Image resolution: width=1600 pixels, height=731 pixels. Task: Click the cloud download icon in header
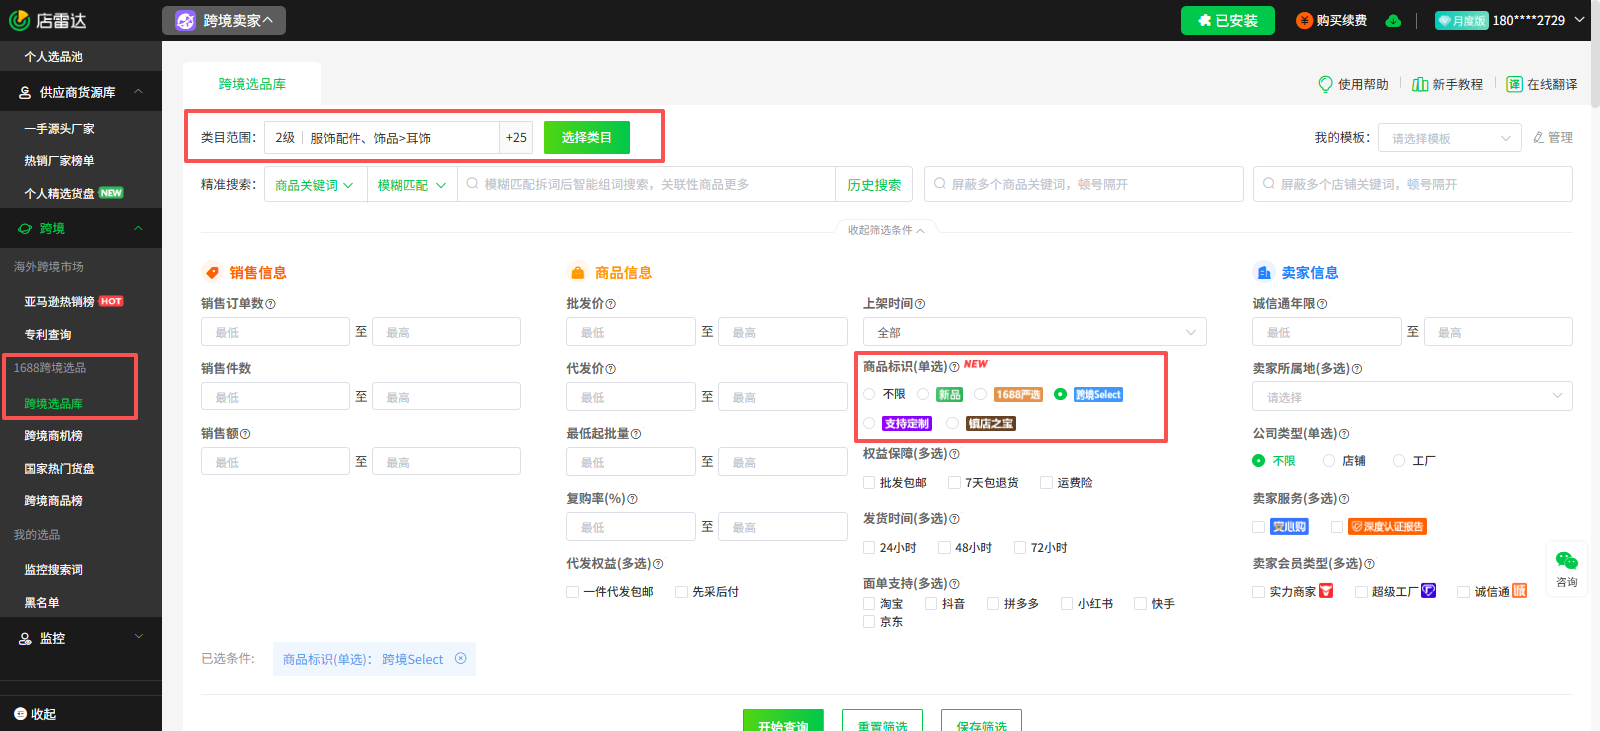tap(1393, 21)
